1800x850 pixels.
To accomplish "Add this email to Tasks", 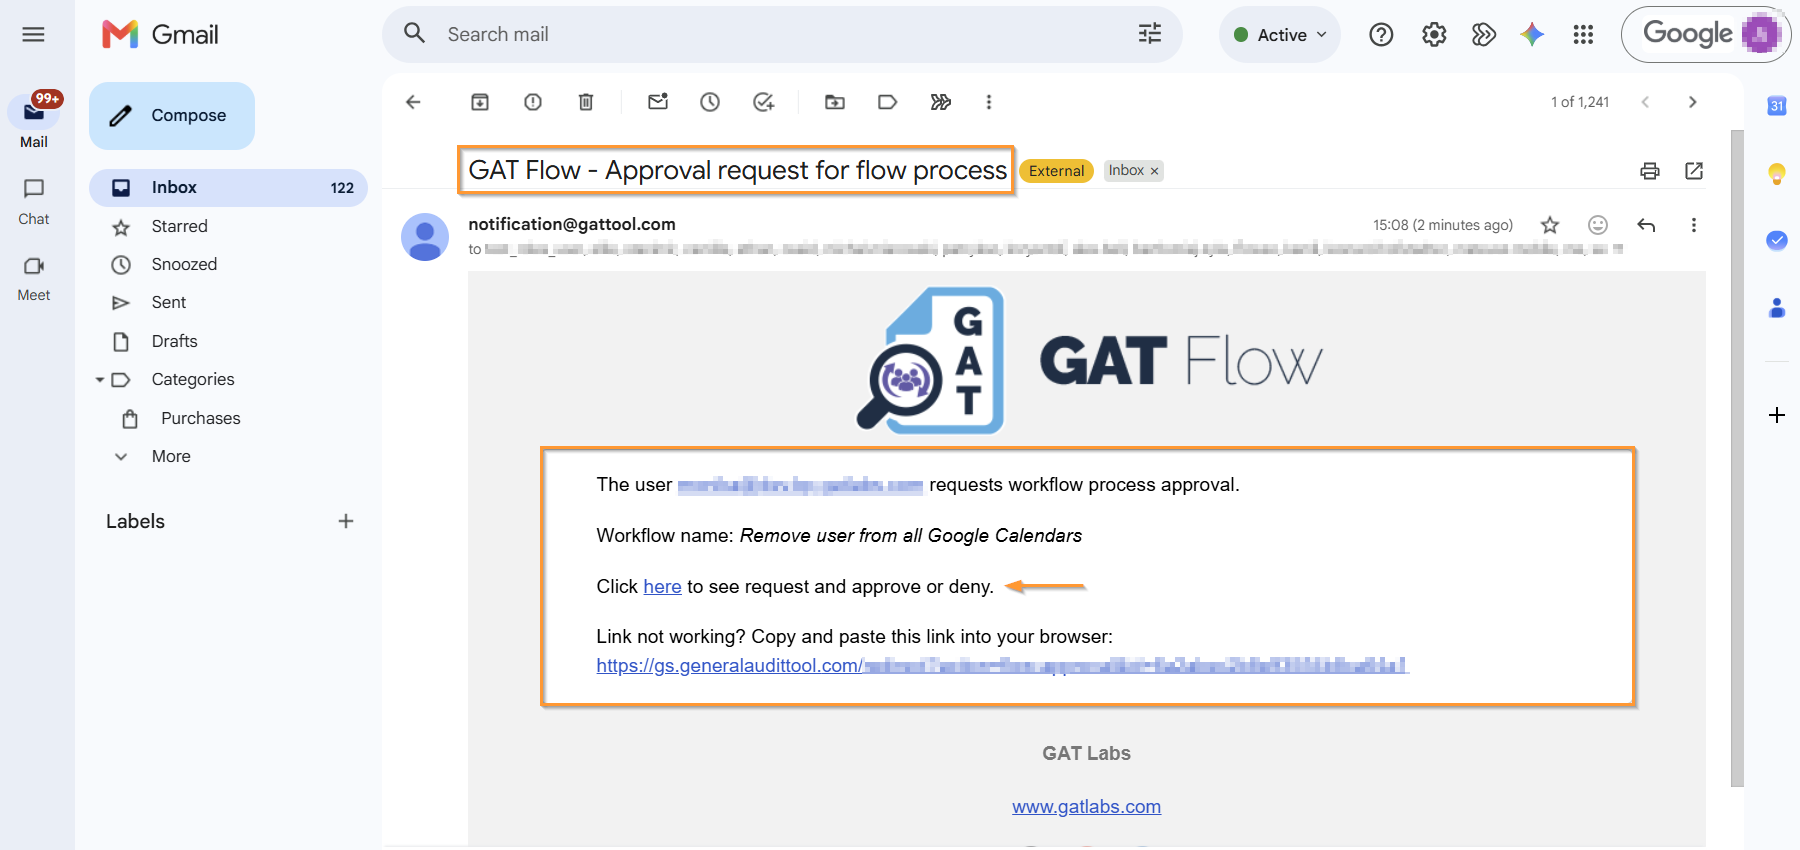I will (763, 102).
